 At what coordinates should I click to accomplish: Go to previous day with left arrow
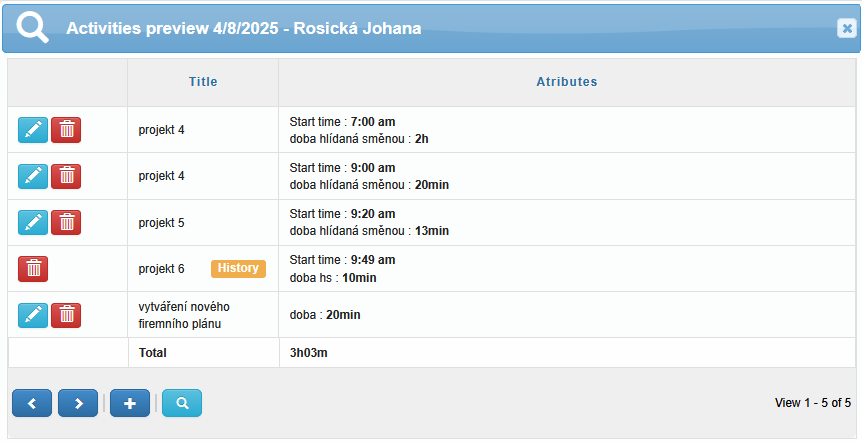tap(32, 403)
